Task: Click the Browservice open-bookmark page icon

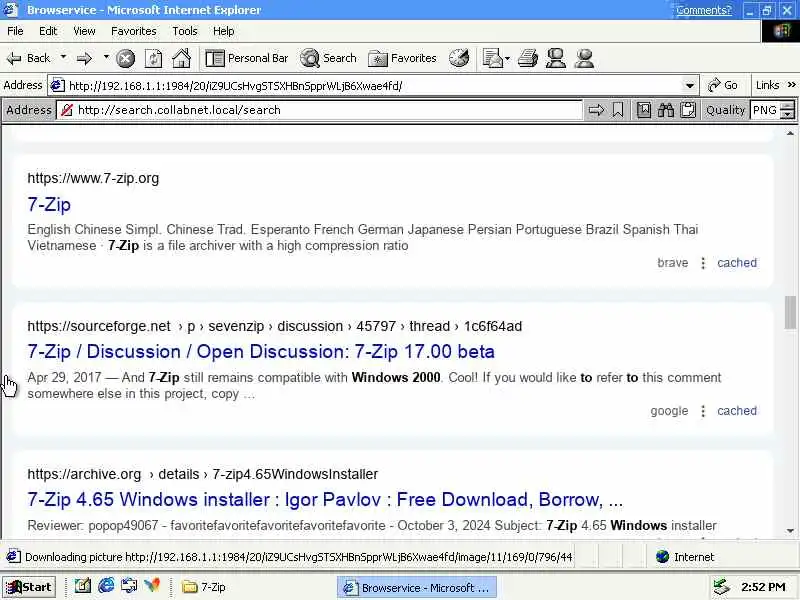Action: pos(644,110)
